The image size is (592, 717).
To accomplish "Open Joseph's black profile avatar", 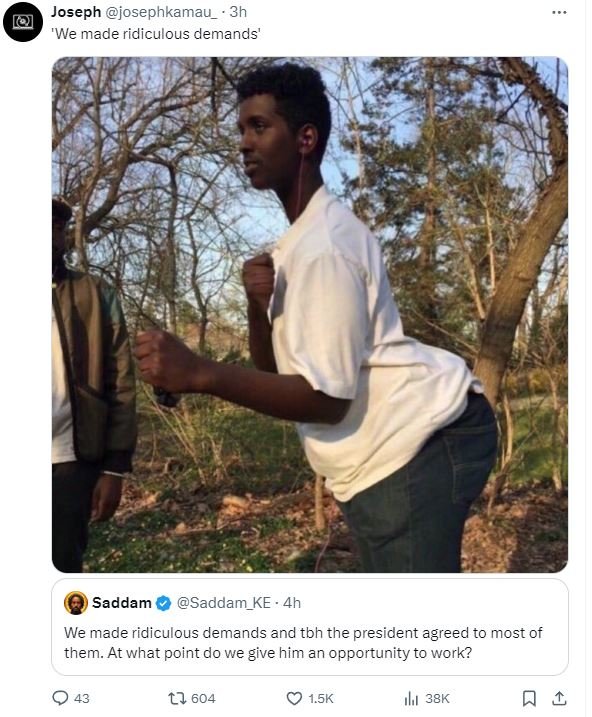I will tap(23, 21).
